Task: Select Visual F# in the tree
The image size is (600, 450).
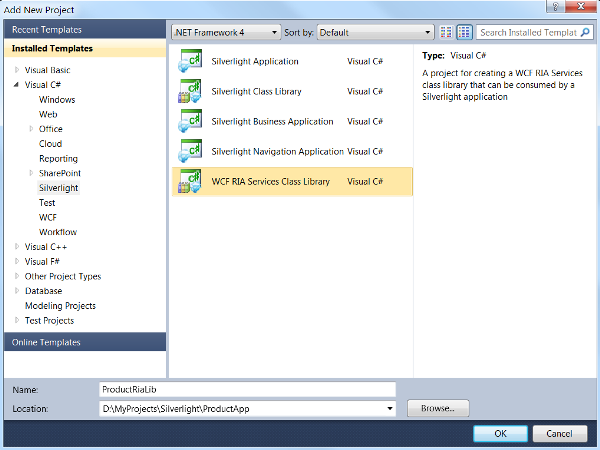Action: tap(42, 261)
